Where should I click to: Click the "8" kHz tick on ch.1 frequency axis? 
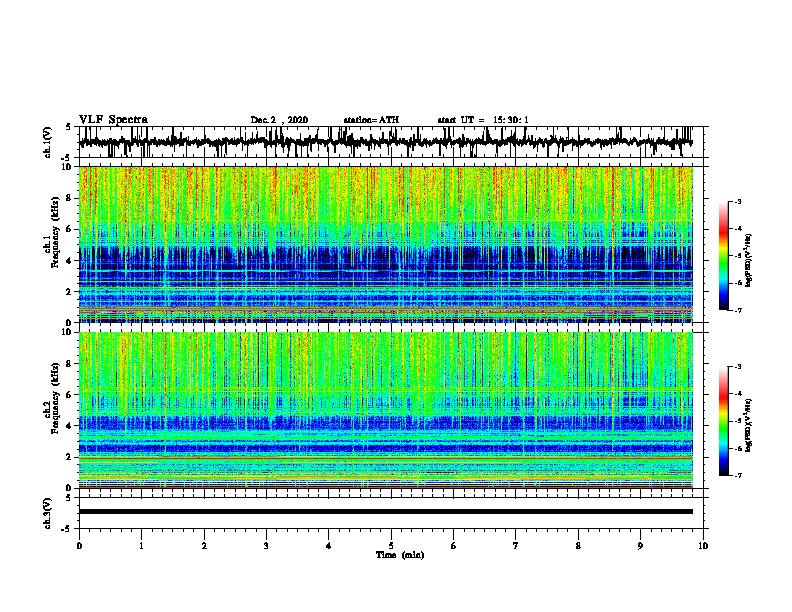click(x=70, y=198)
